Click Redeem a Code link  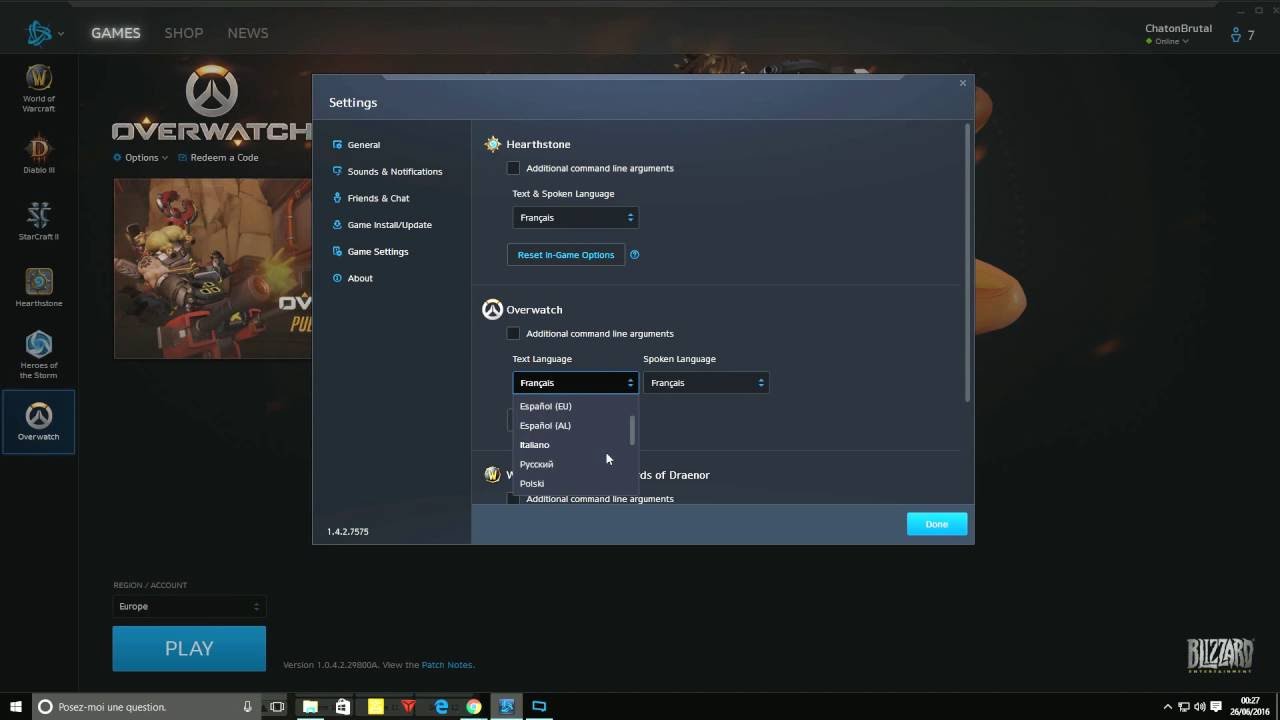pos(218,157)
